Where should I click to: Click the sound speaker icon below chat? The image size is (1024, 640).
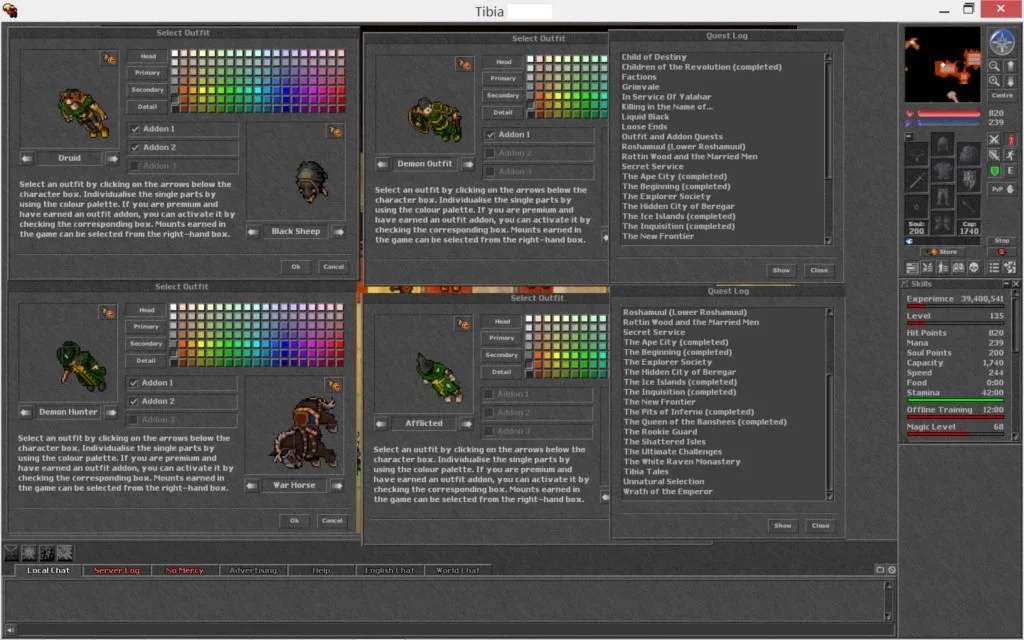pos(10,630)
